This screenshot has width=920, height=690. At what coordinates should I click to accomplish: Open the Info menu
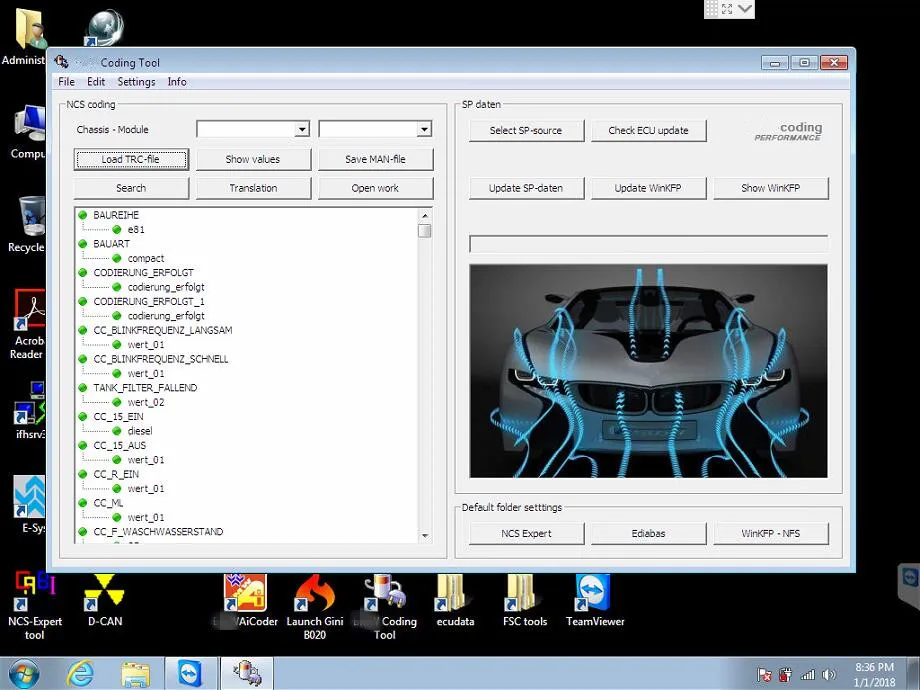point(177,82)
